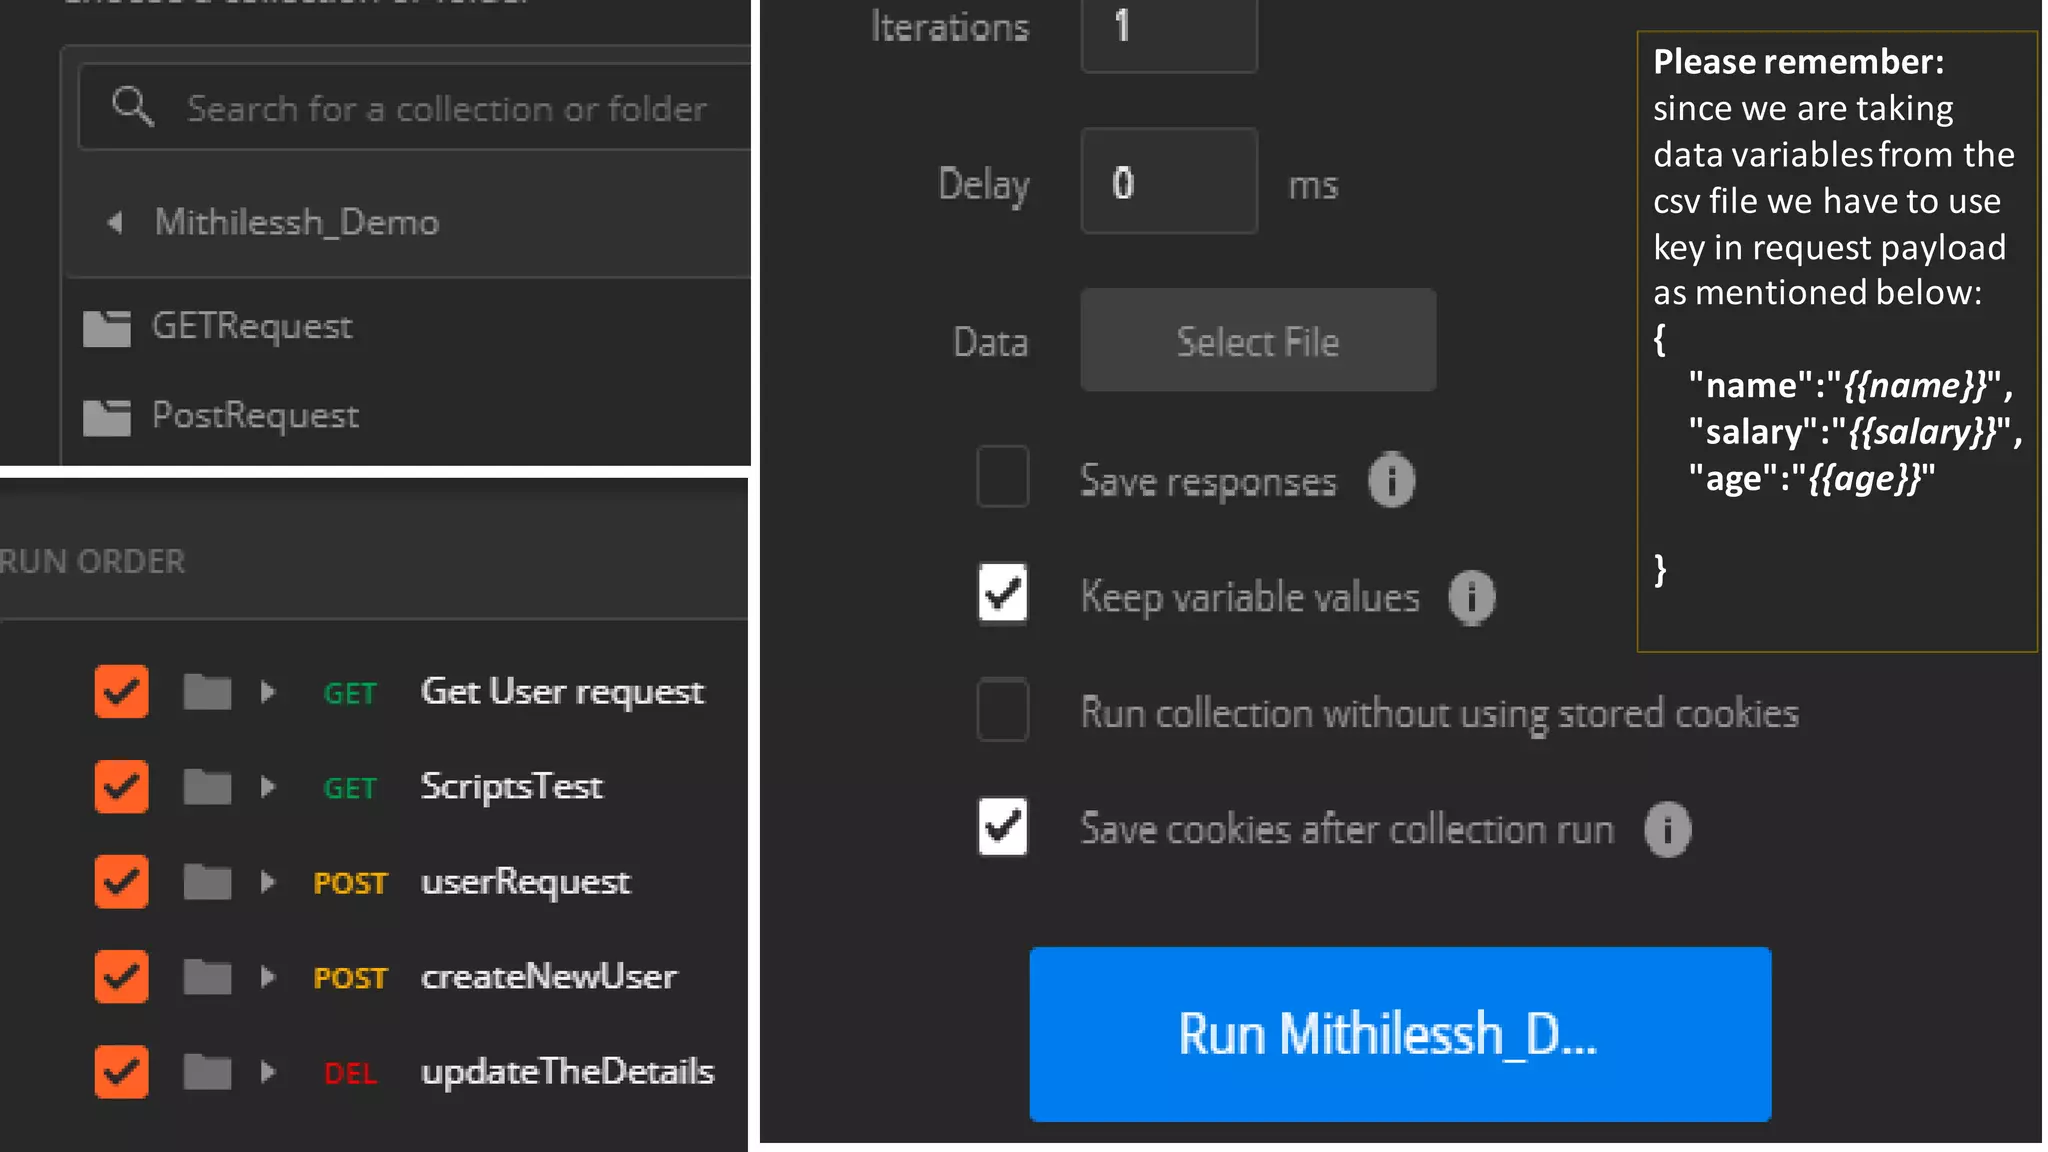2048x1152 pixels.
Task: Select the PostRequest folder entry
Action: [255, 415]
